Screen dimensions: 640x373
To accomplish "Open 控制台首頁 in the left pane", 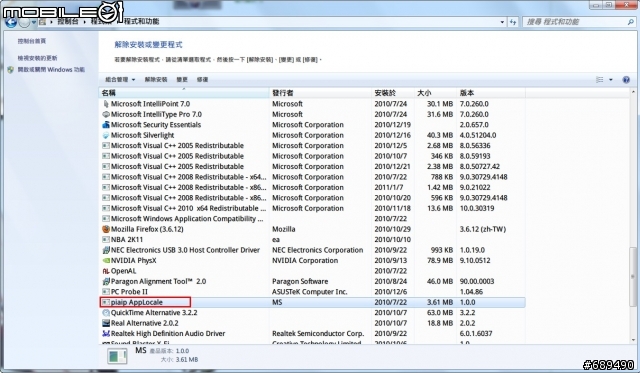I will tap(32, 41).
